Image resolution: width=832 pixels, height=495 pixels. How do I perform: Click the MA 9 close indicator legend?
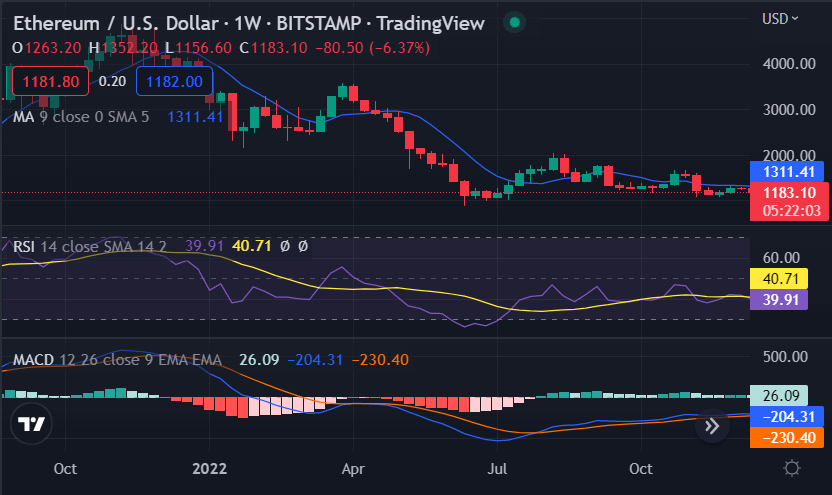click(81, 117)
